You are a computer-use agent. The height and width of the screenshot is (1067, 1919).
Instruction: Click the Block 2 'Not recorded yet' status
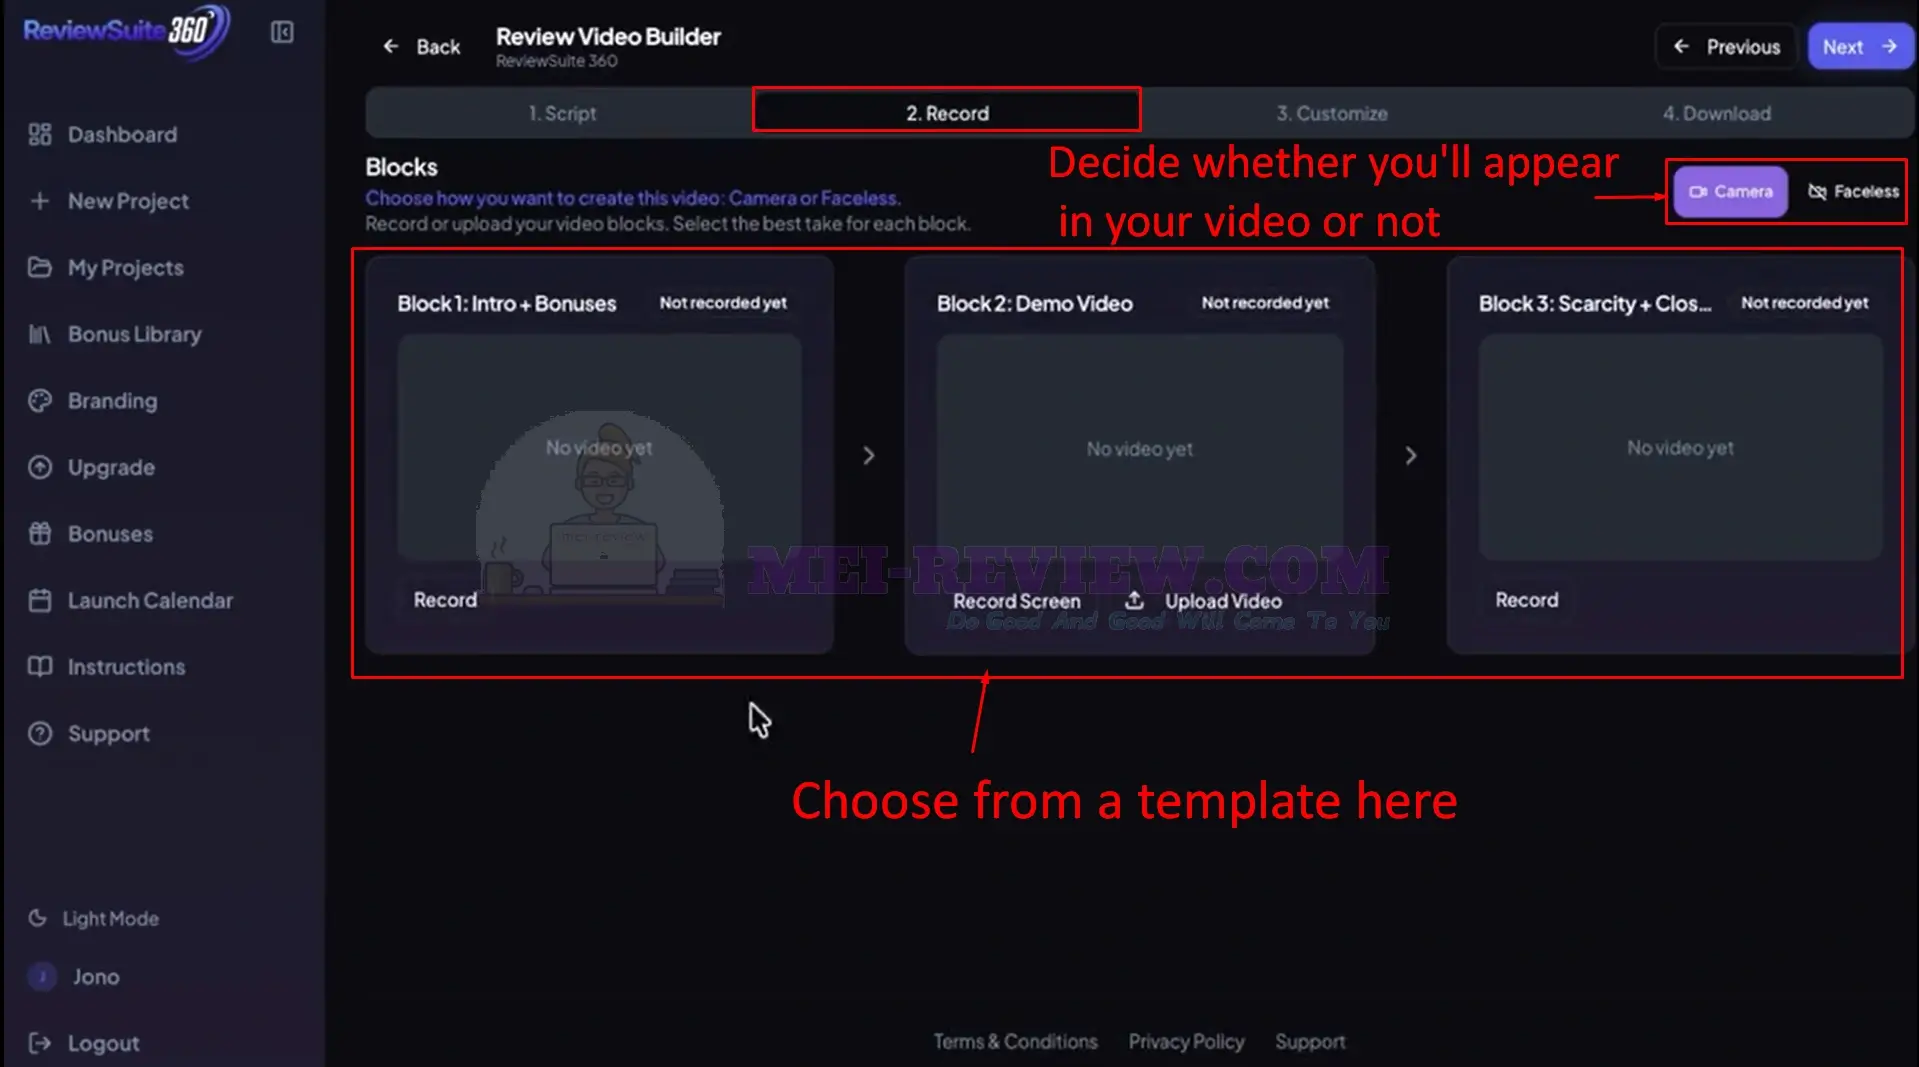[x=1265, y=303]
